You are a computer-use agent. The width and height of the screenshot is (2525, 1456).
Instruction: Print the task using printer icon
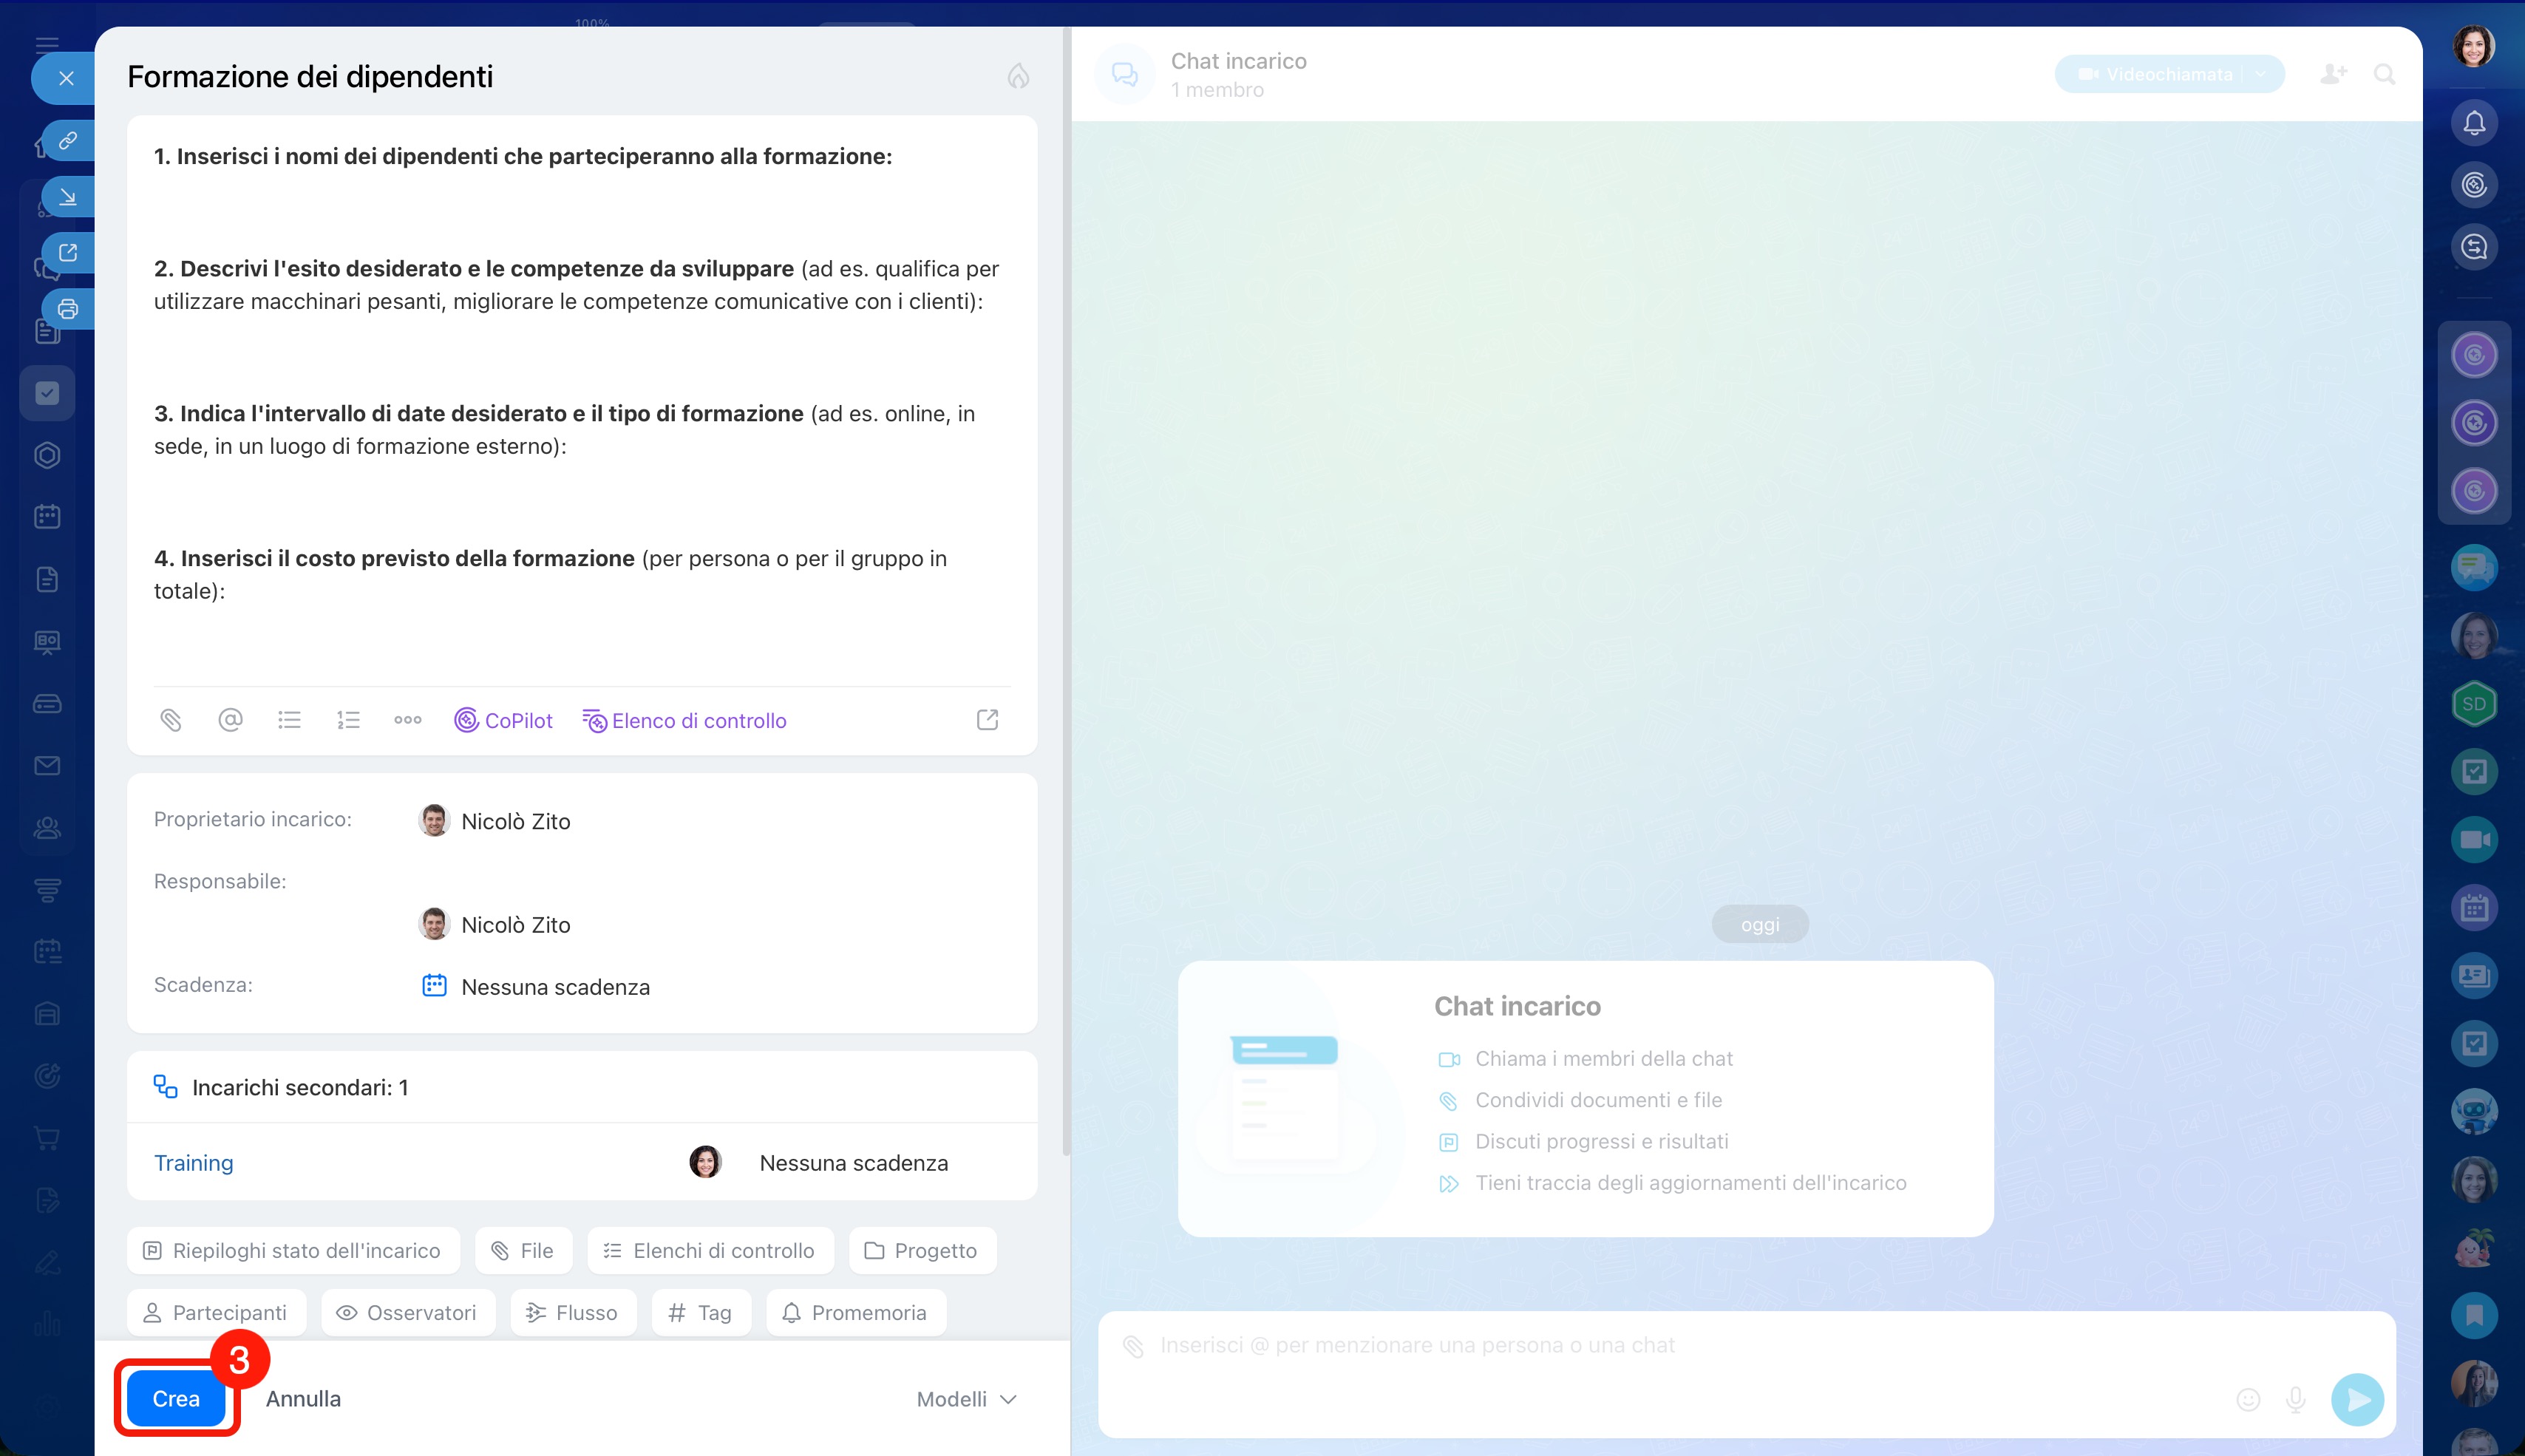click(x=67, y=309)
